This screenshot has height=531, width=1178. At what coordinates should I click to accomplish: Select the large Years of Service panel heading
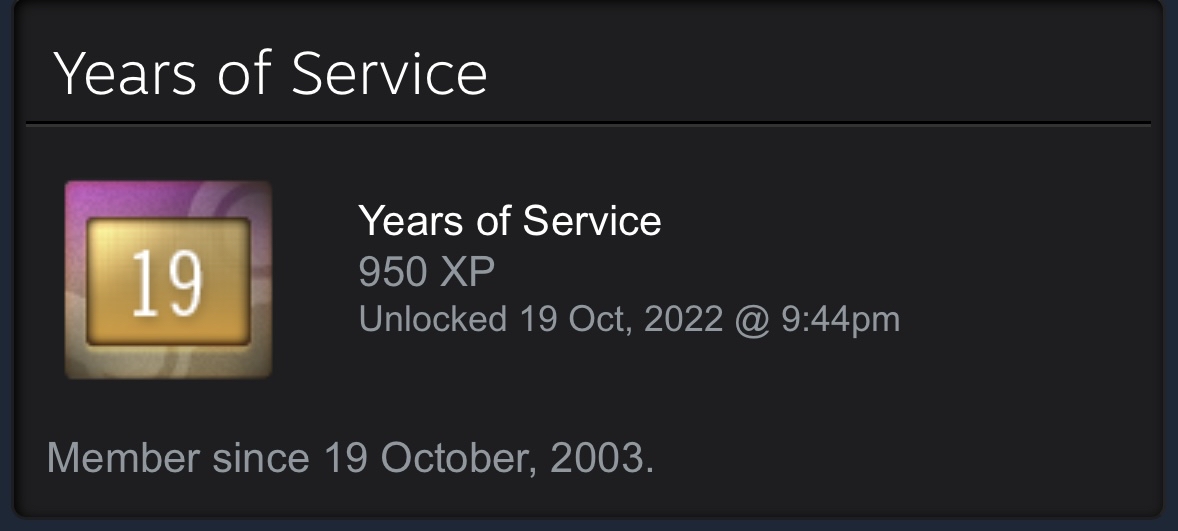coord(270,74)
